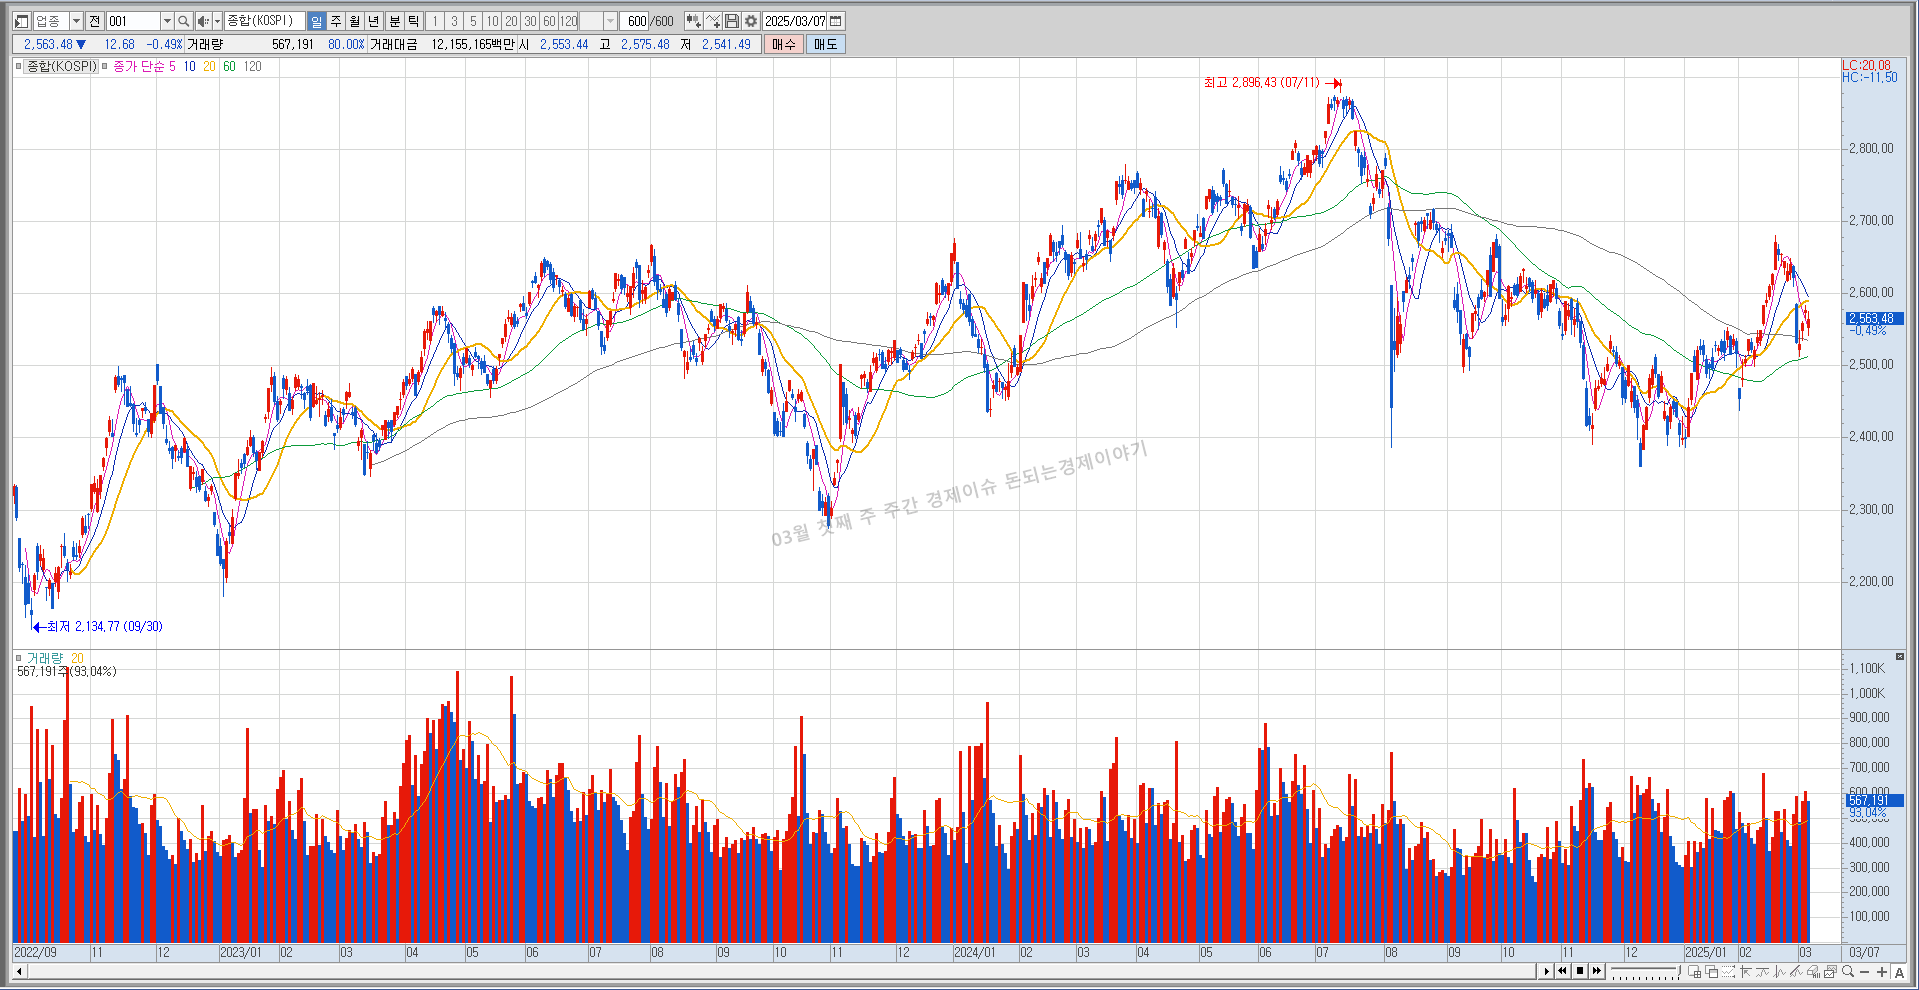Click the fast-forward double-arrow playback button
1919x990 pixels.
(1597, 971)
